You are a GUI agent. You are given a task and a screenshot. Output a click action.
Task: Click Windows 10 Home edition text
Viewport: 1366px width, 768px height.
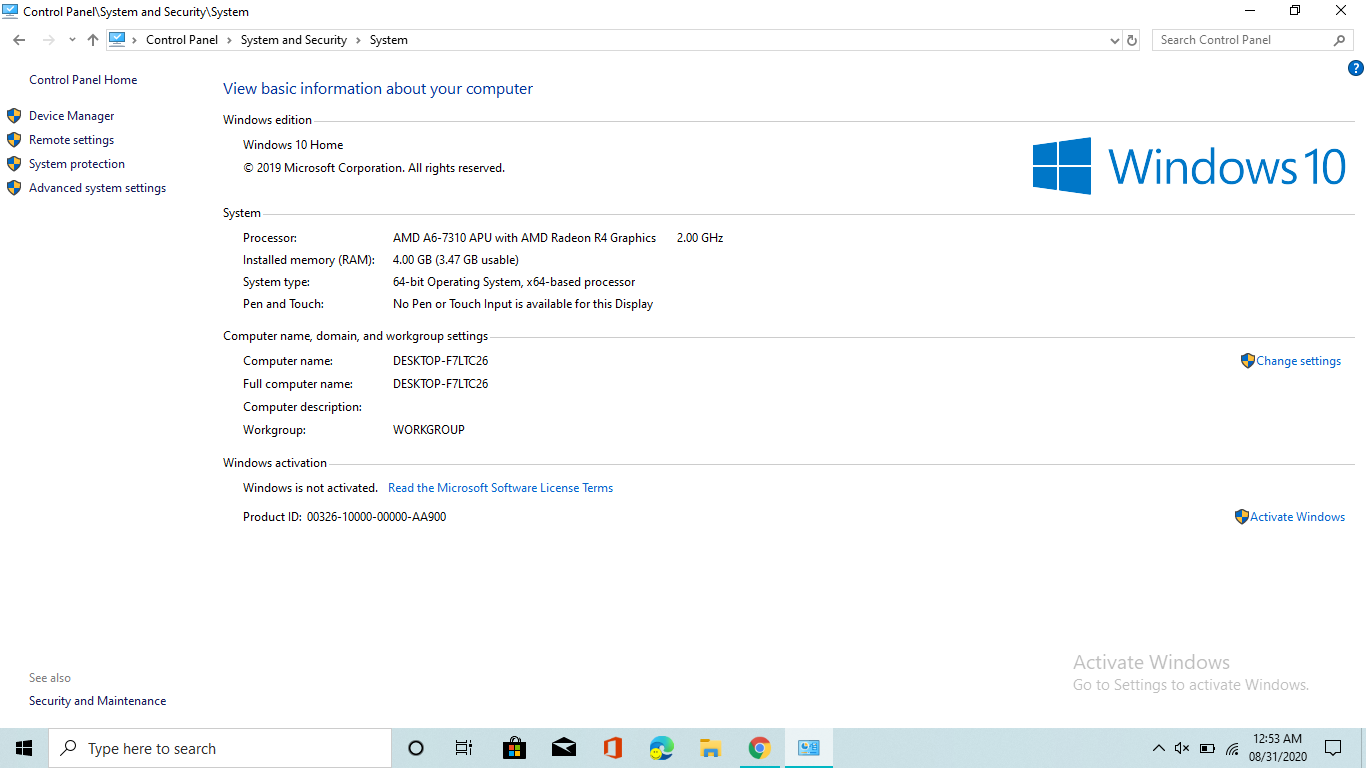point(293,145)
